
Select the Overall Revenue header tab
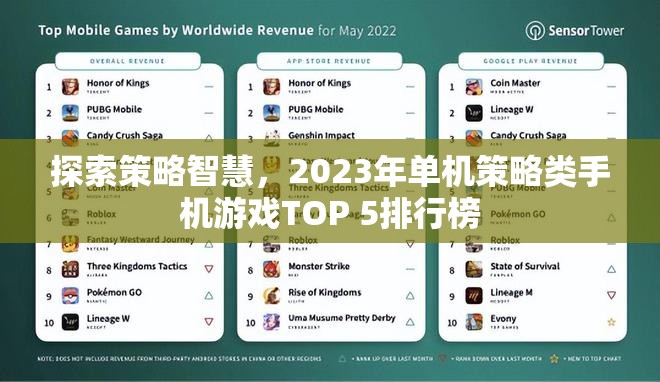click(128, 61)
